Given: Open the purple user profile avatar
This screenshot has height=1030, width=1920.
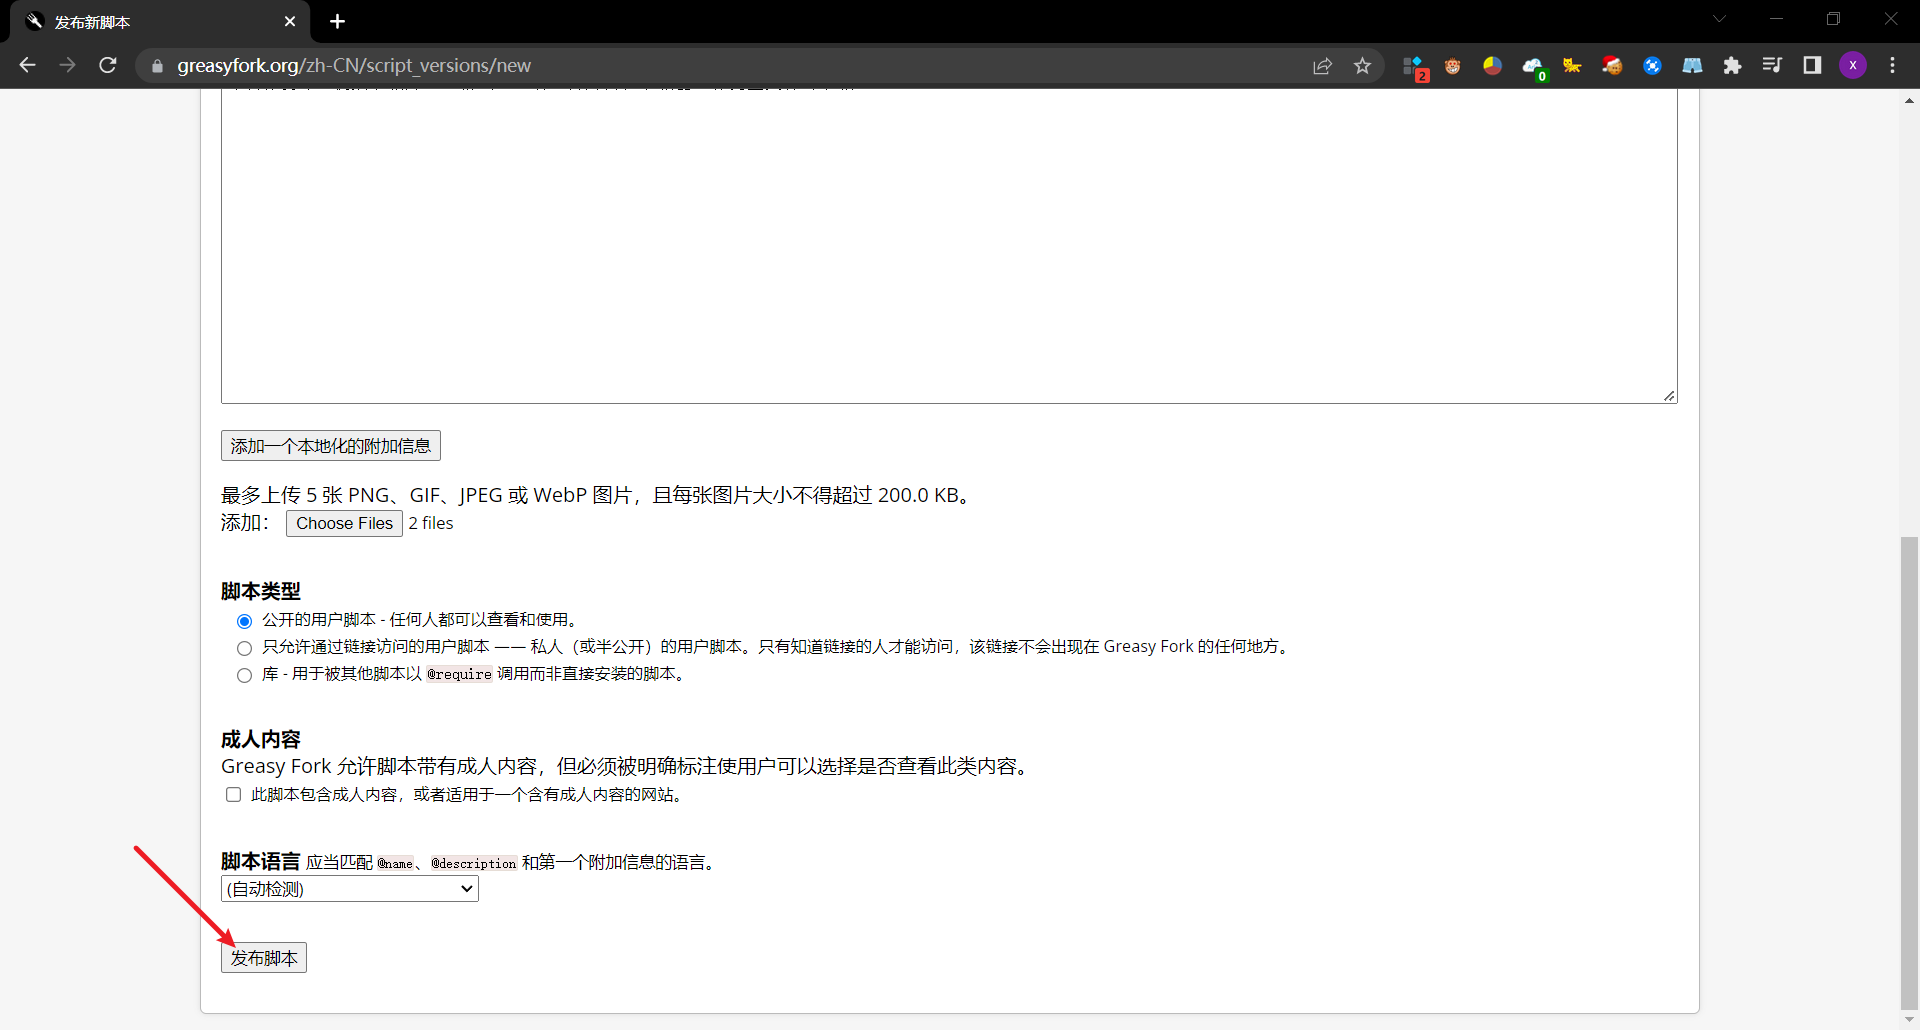Looking at the screenshot, I should pos(1853,65).
